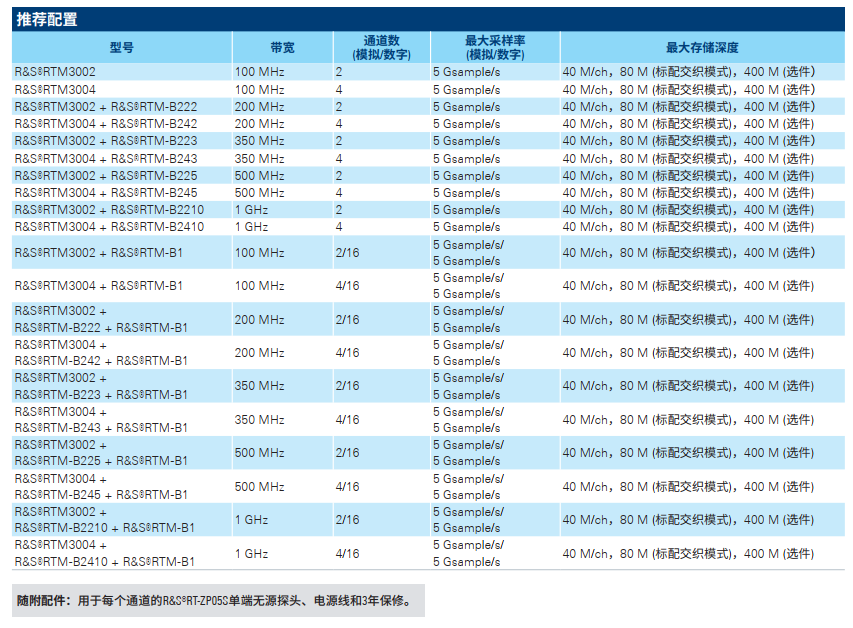Screen dimensions: 853x628
Task: Click the 通道数 (模拟/数字) column header
Action: point(381,47)
